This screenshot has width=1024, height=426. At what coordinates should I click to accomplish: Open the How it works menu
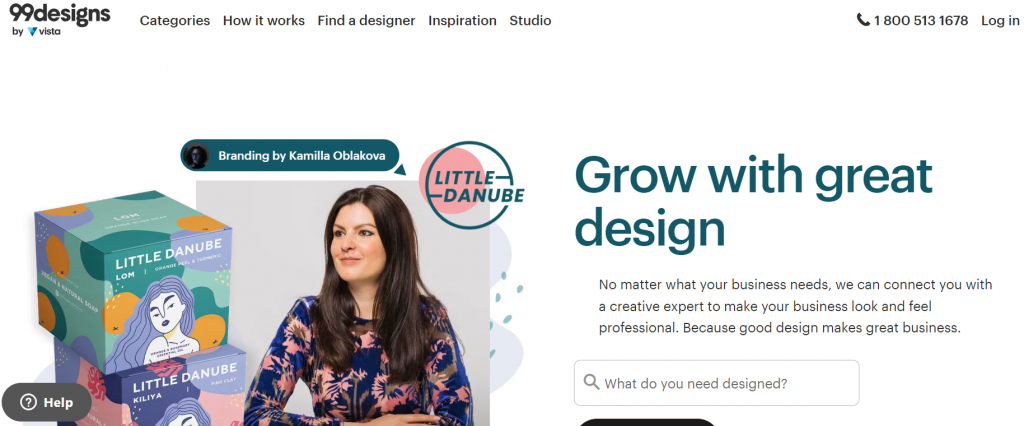(x=264, y=20)
